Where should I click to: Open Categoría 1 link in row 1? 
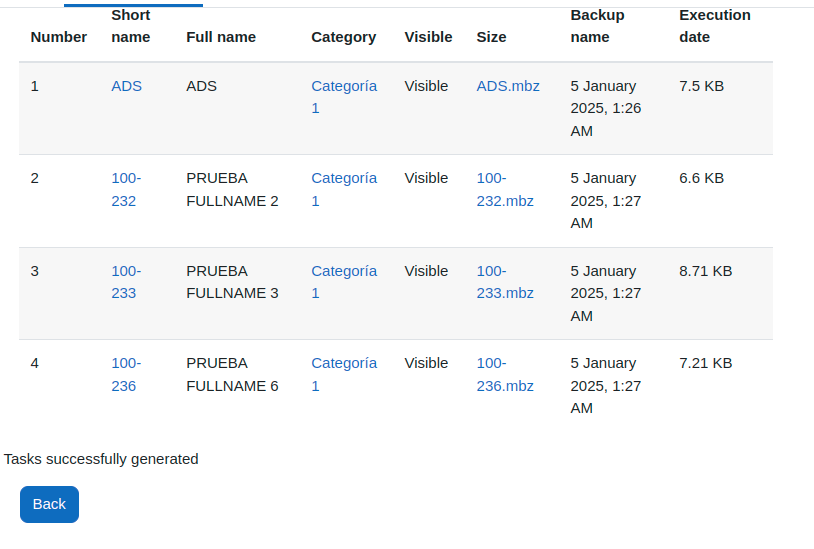(344, 97)
